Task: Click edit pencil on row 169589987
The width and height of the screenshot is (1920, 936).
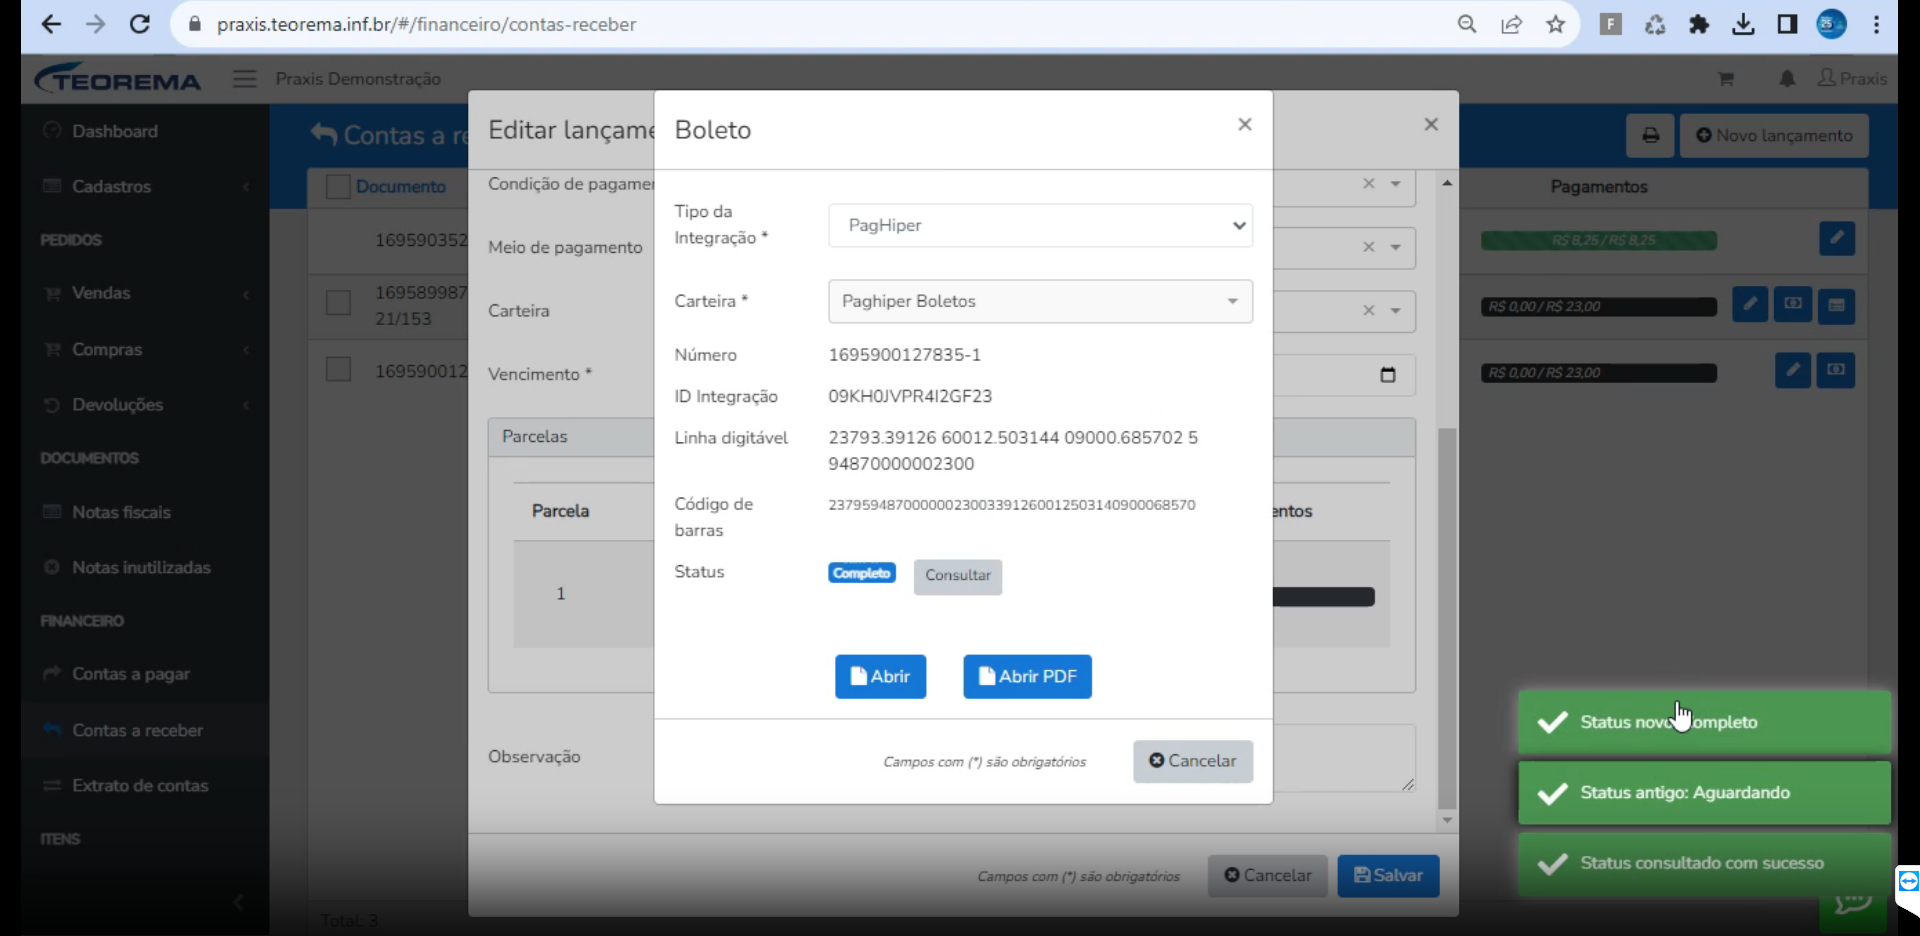Action: (x=1750, y=304)
